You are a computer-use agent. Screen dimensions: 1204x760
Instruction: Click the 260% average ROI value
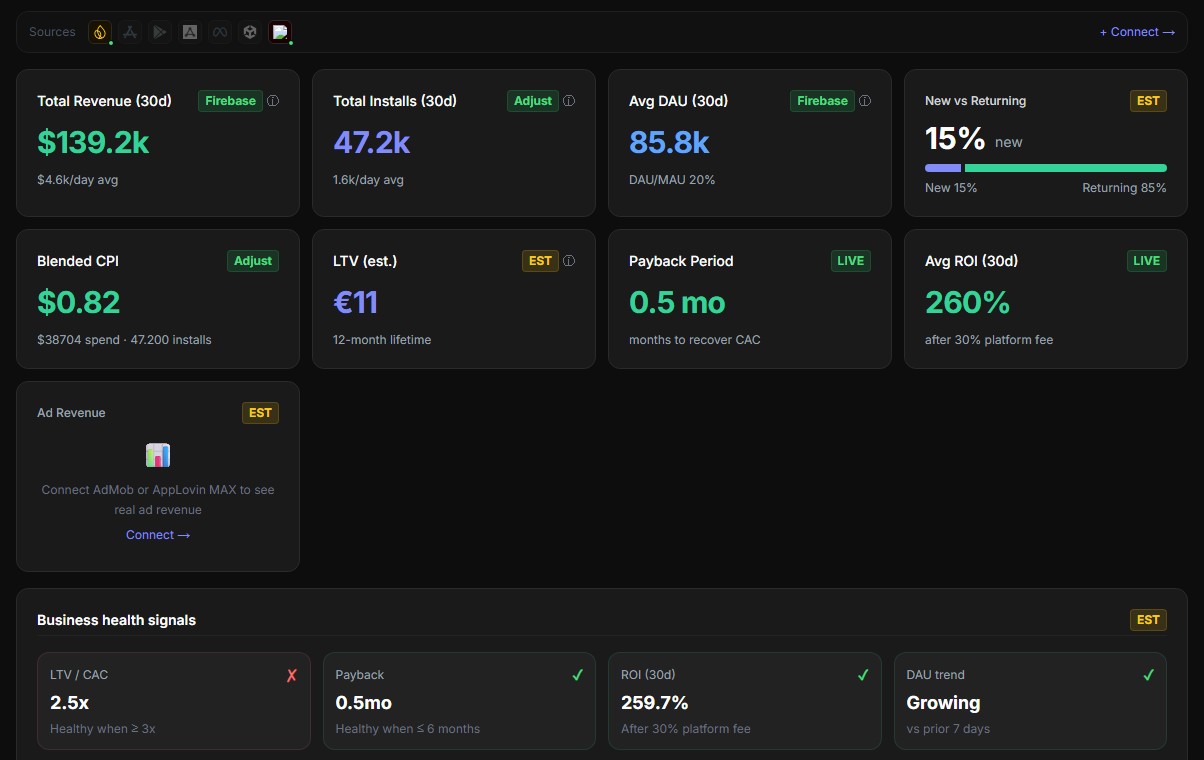pyautogui.click(x=967, y=302)
